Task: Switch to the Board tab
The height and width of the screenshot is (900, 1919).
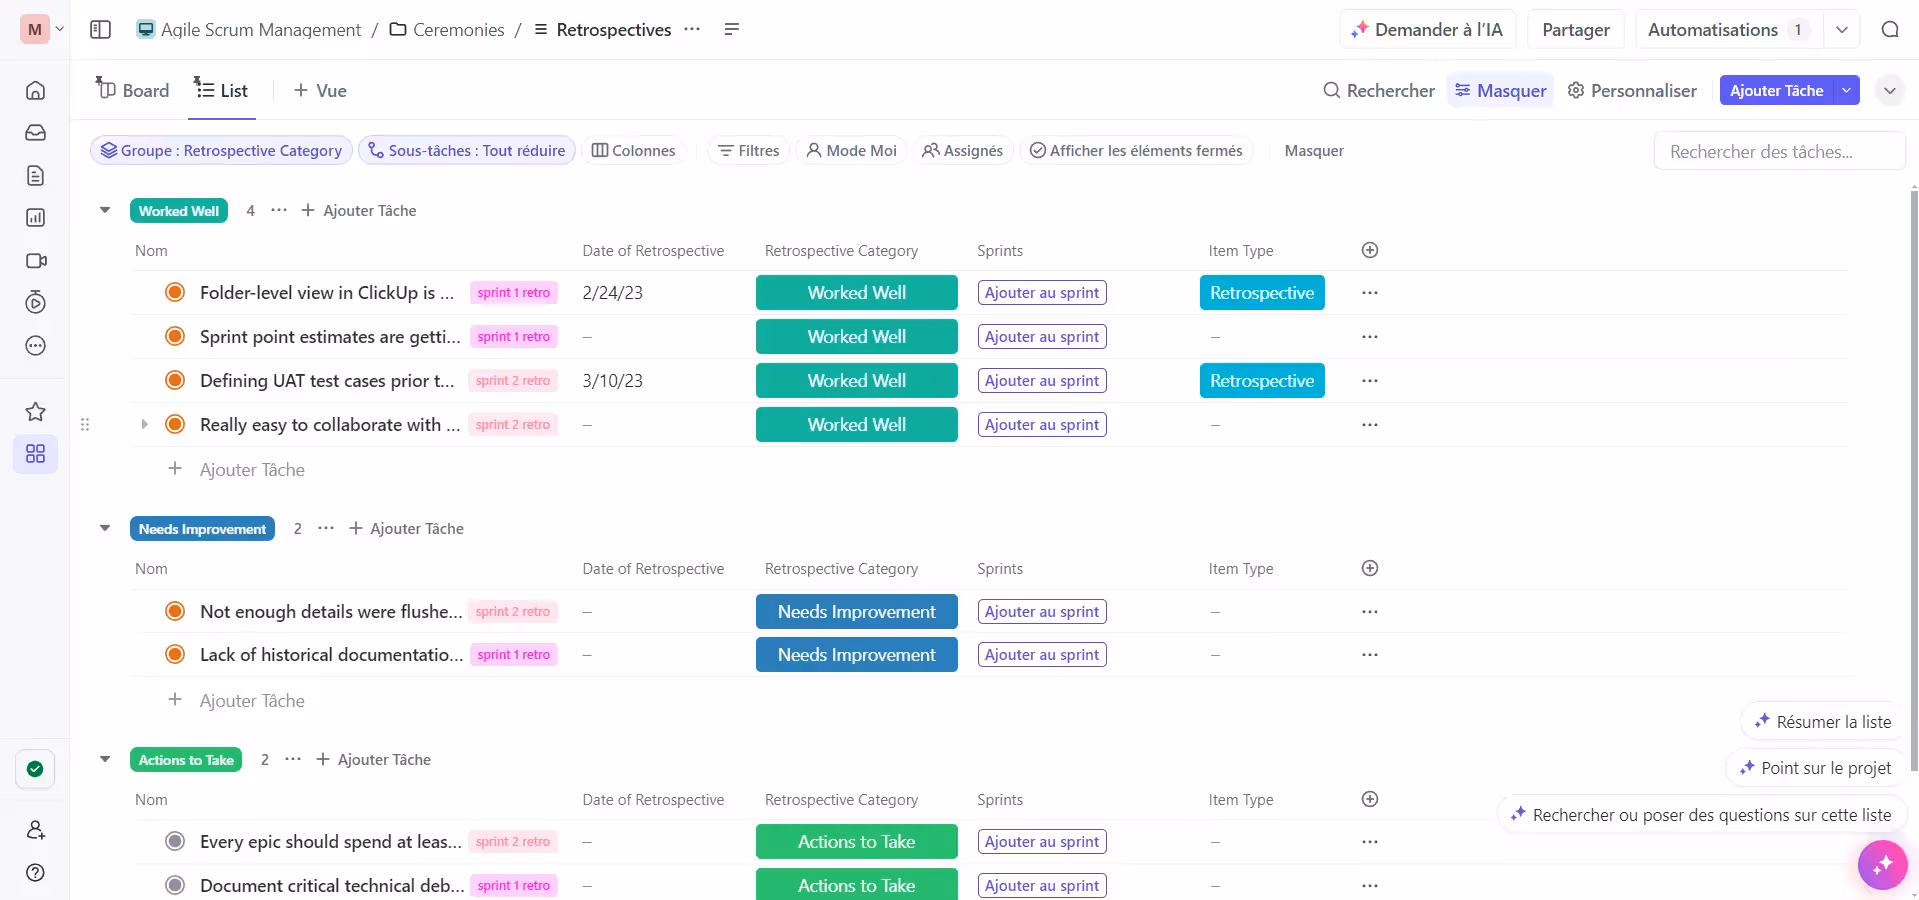Action: click(x=131, y=89)
